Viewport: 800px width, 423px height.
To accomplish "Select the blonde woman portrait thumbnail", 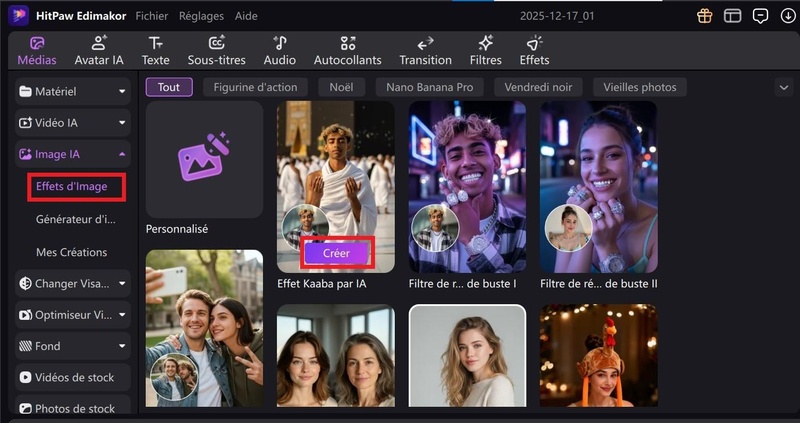I will point(467,356).
